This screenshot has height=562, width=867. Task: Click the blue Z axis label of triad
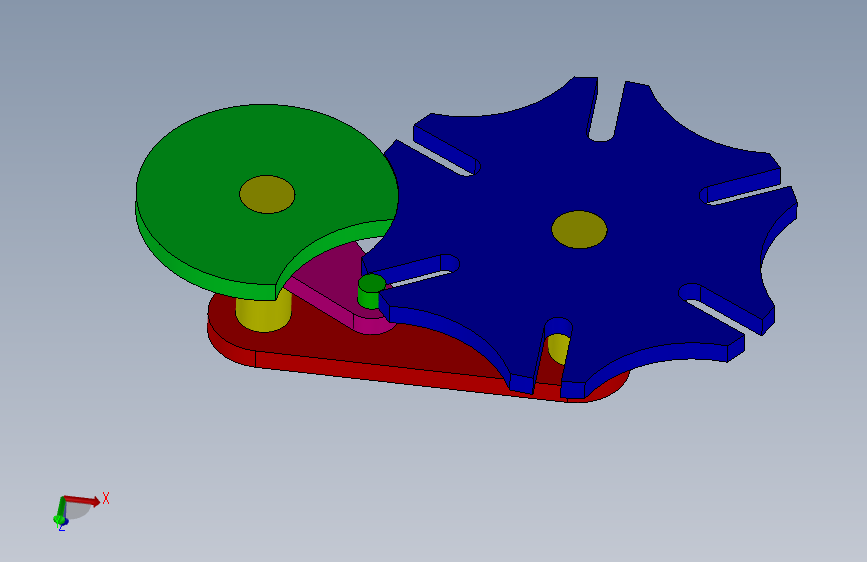62,528
